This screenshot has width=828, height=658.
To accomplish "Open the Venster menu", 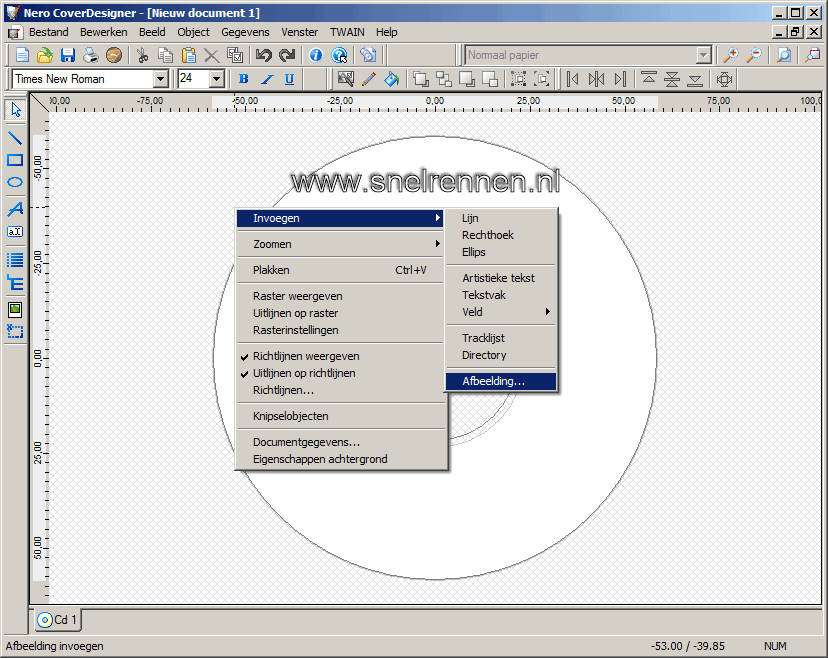I will pyautogui.click(x=299, y=32).
